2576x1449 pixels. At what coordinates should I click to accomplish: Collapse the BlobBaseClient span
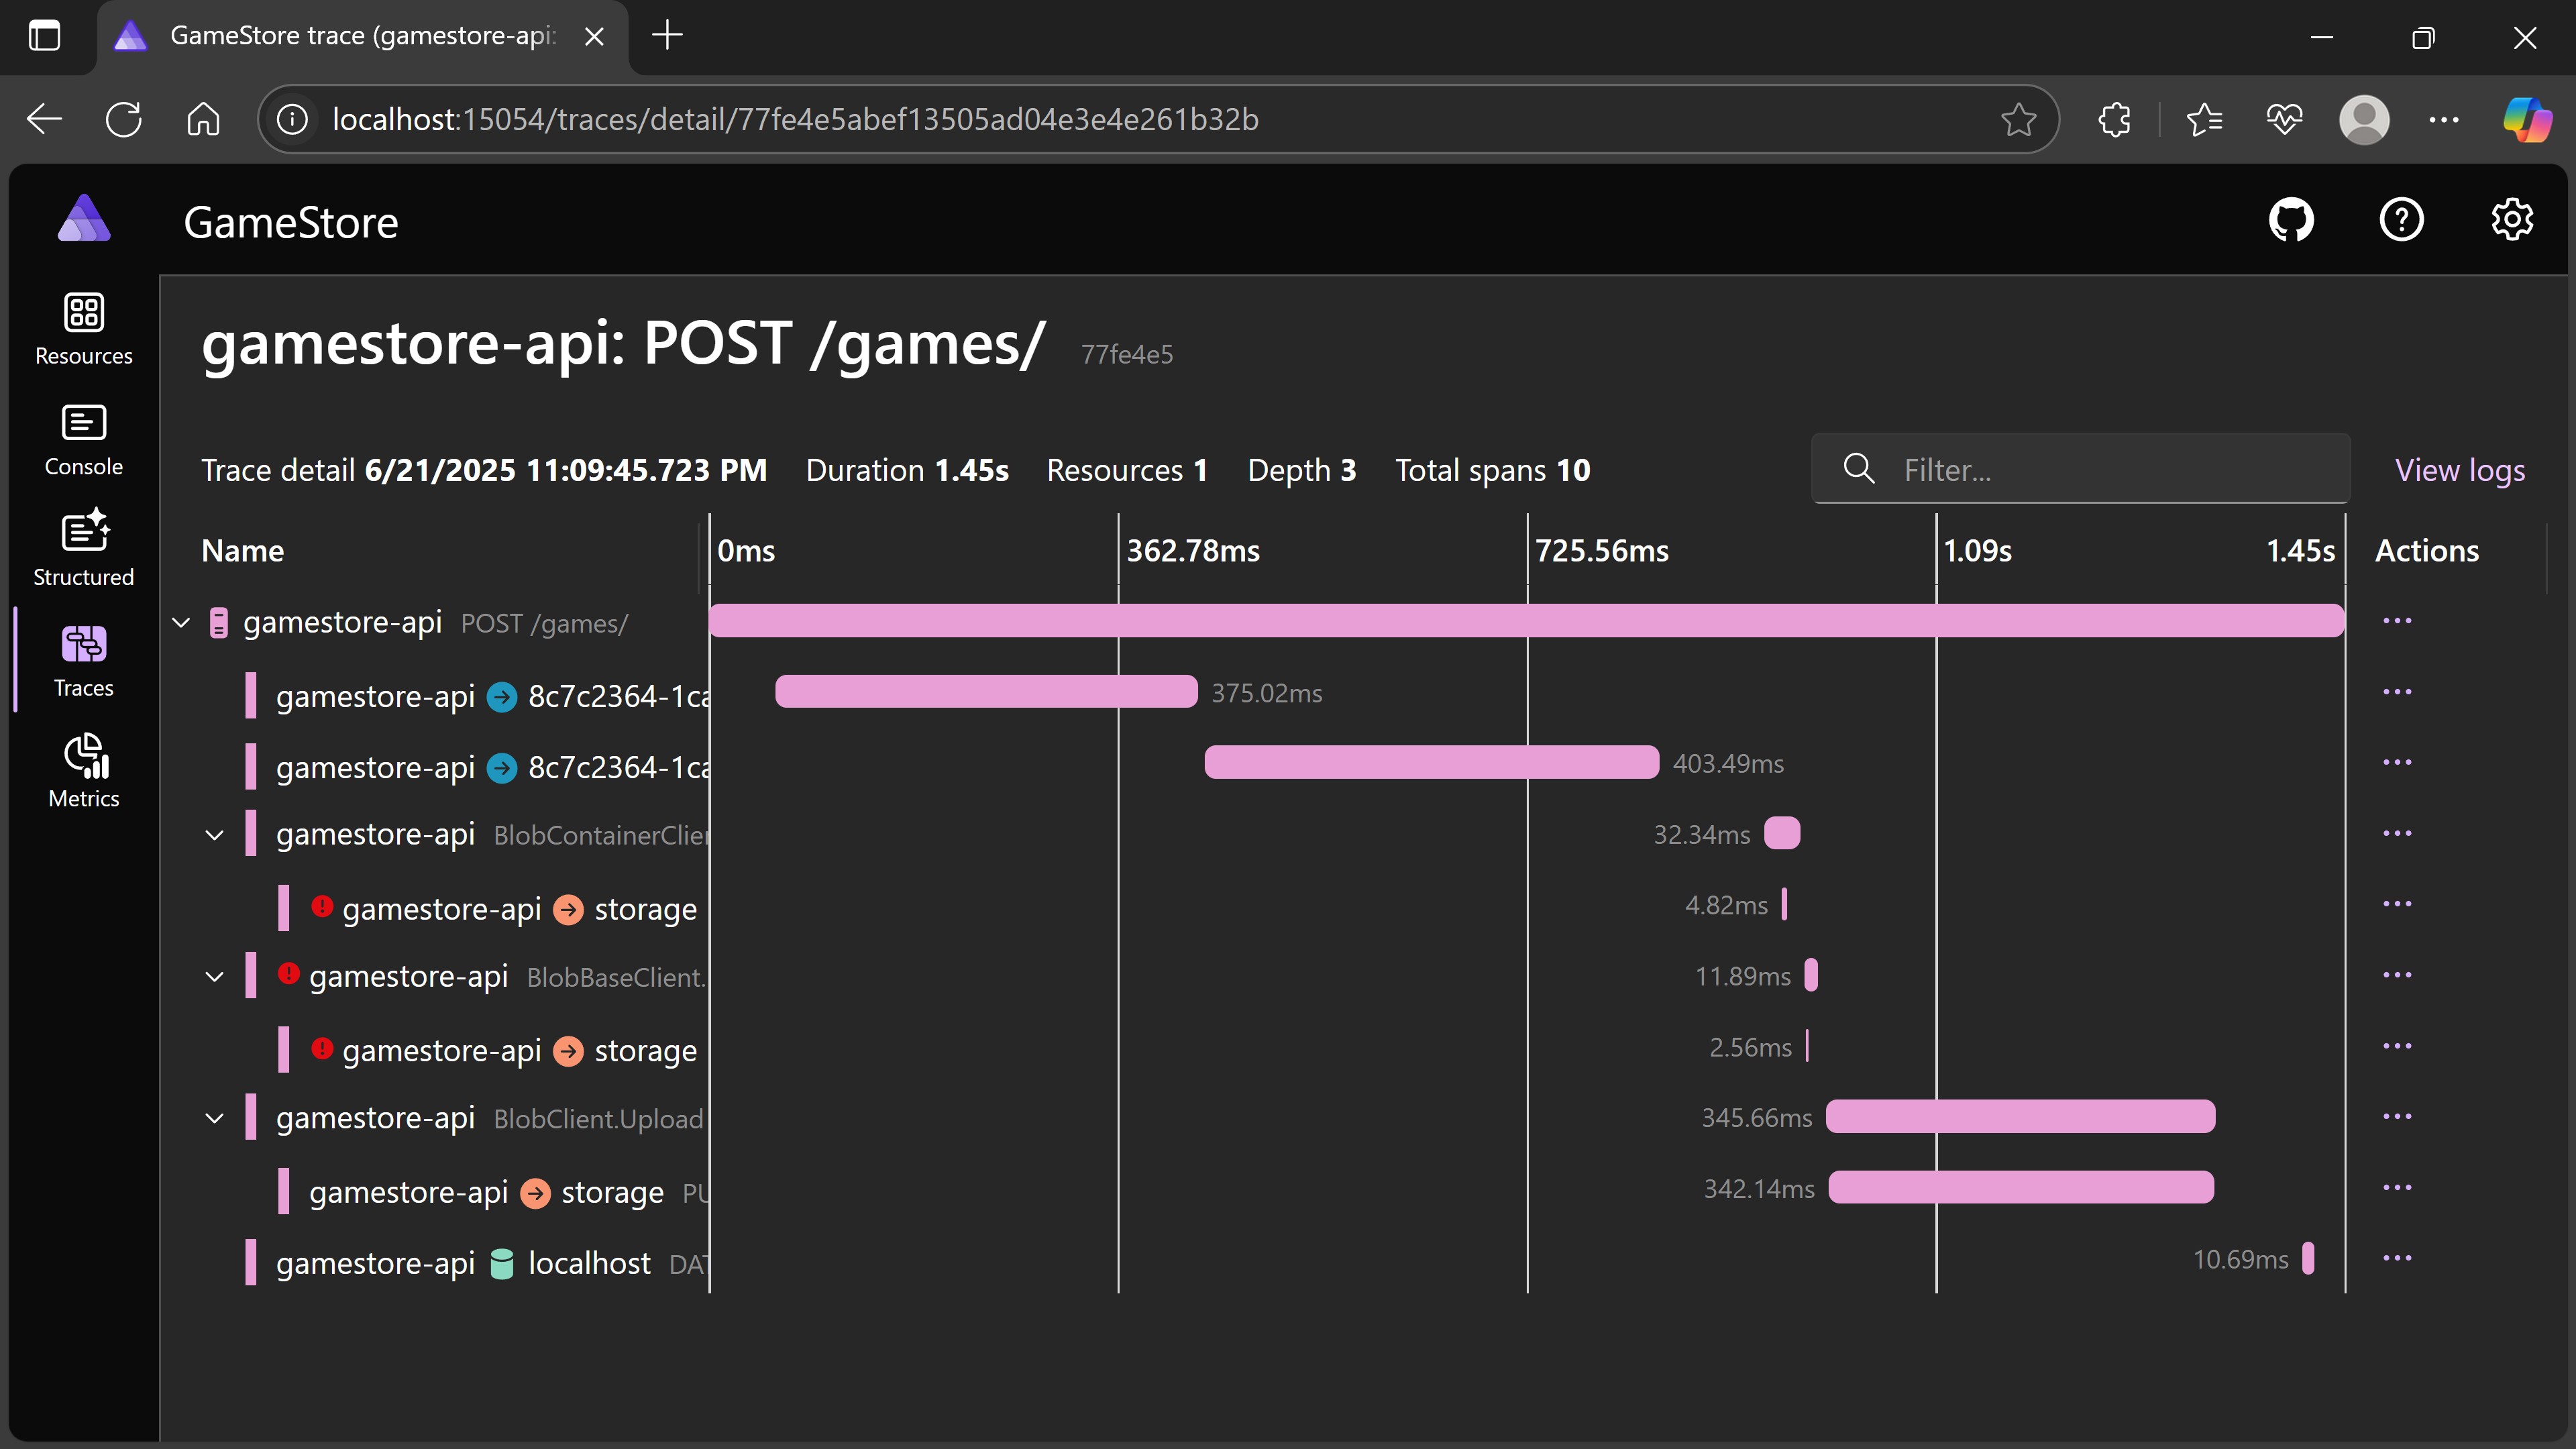(x=214, y=977)
